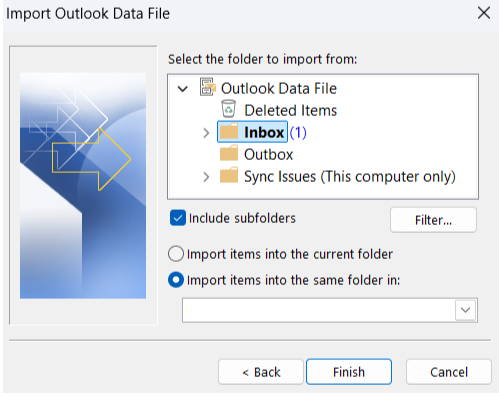Select the Outlook Data File root label

(279, 88)
